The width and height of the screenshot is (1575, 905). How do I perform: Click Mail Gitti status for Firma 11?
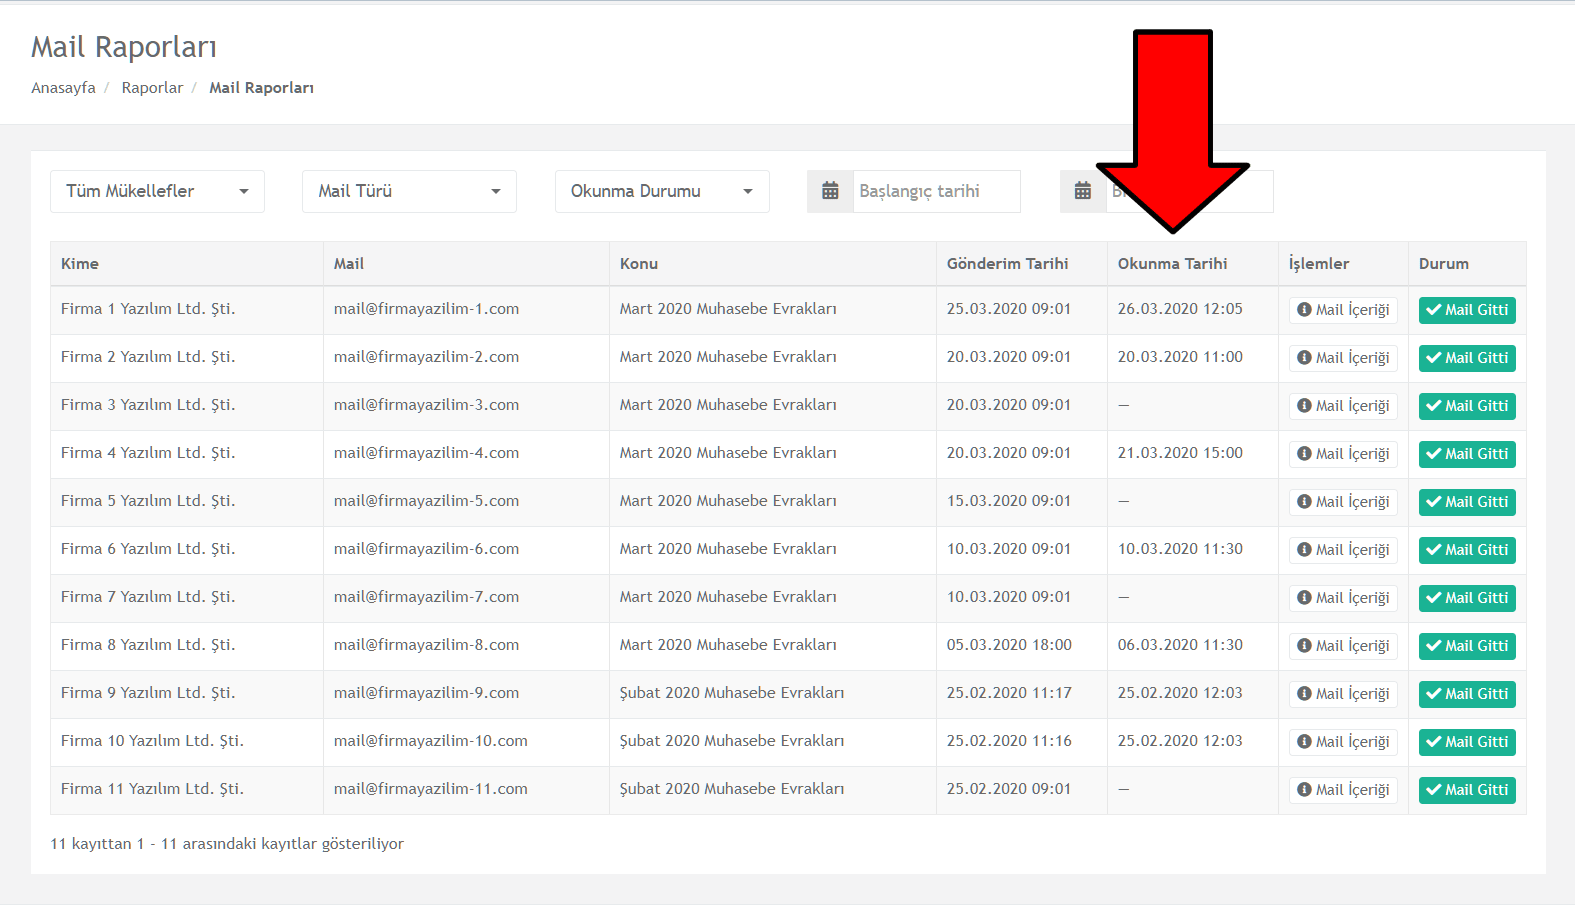[1467, 790]
